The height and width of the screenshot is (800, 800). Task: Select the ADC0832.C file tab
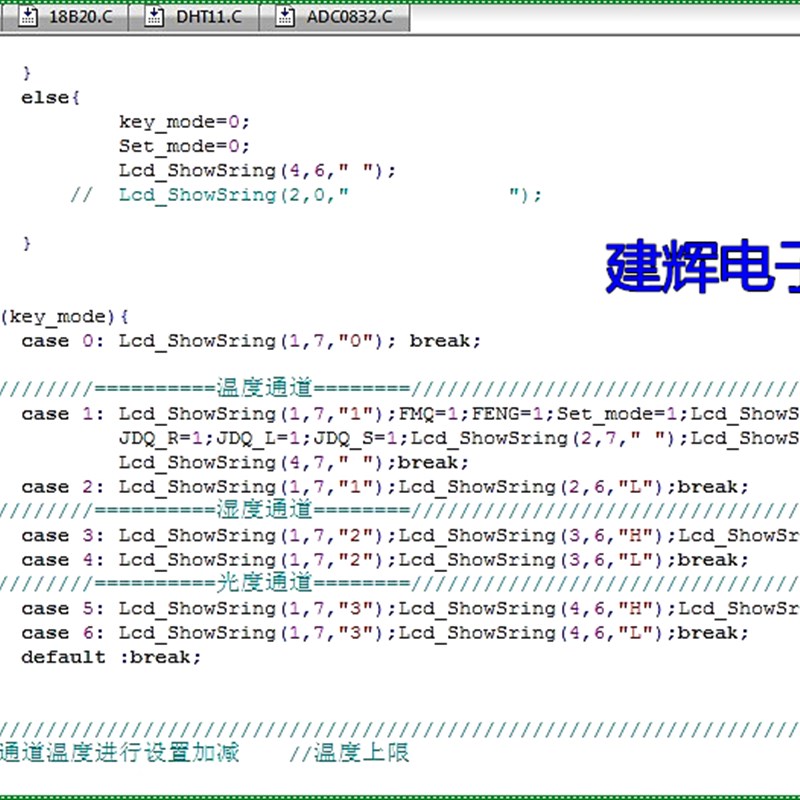coord(335,17)
